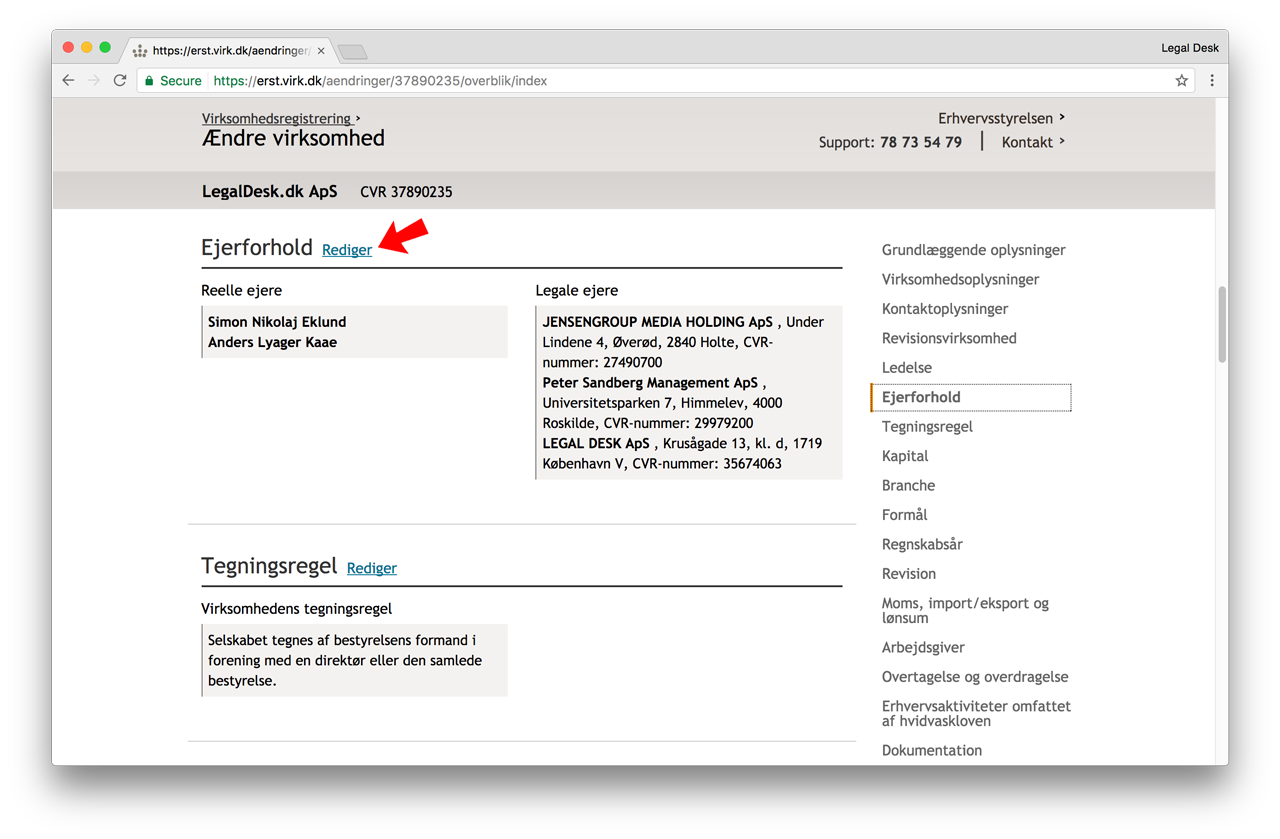Click owner name Anders Lyager Kaae

[x=272, y=342]
